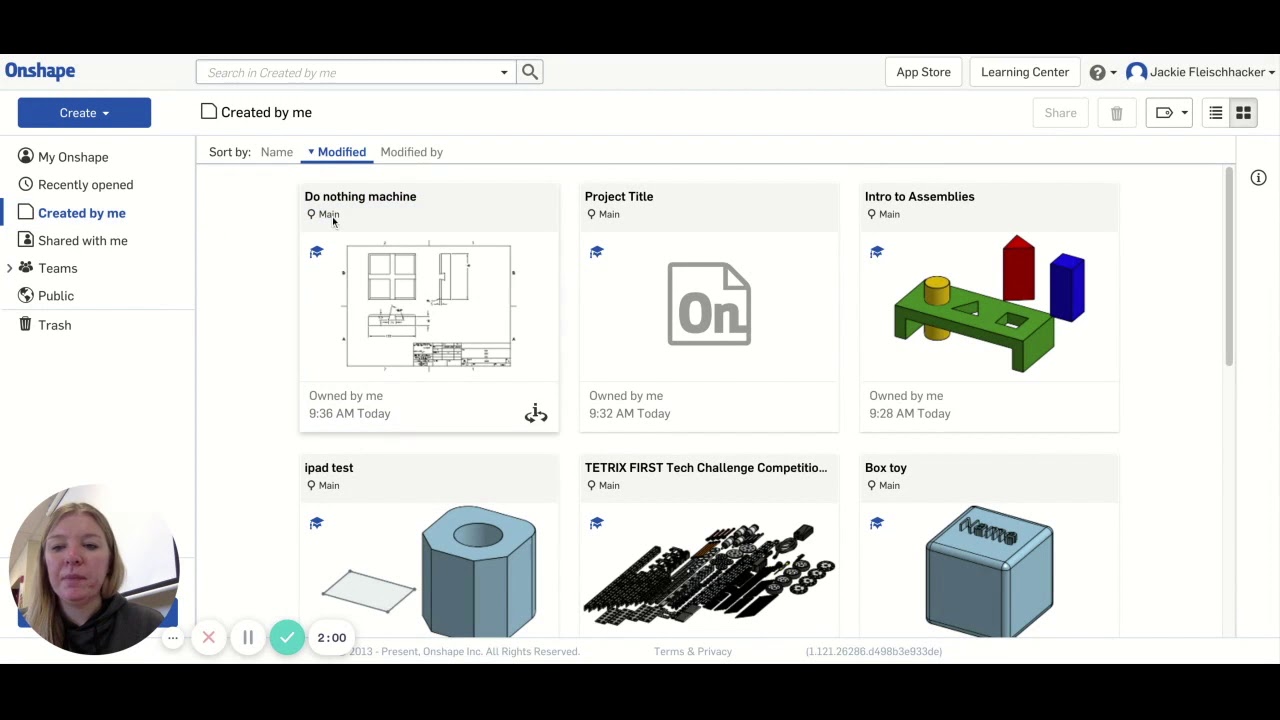Pause the screen recording
This screenshot has height=720, width=1280.
[248, 637]
